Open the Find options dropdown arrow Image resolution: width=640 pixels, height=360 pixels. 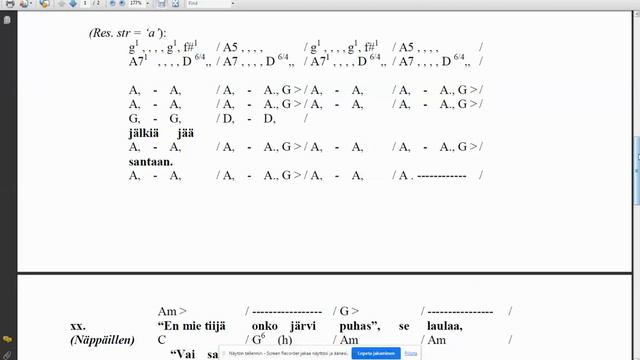tap(233, 4)
